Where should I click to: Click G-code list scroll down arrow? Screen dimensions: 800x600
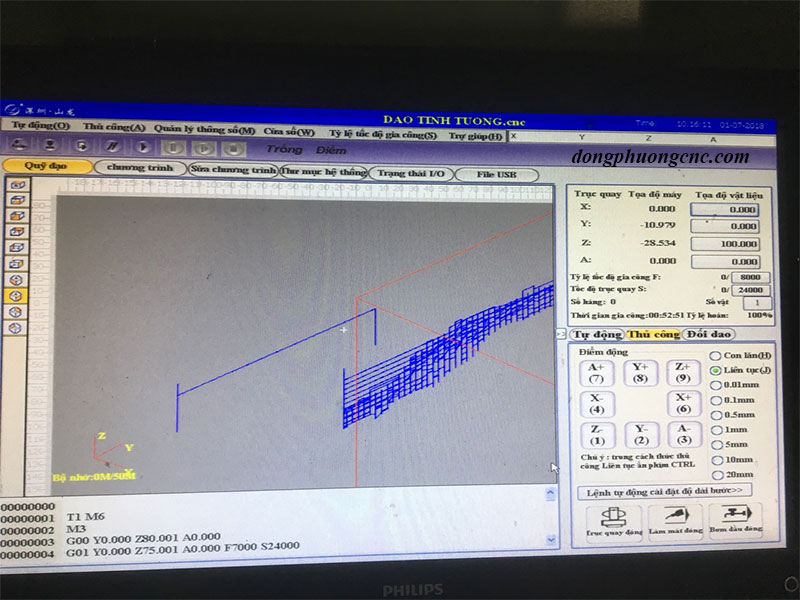click(551, 539)
